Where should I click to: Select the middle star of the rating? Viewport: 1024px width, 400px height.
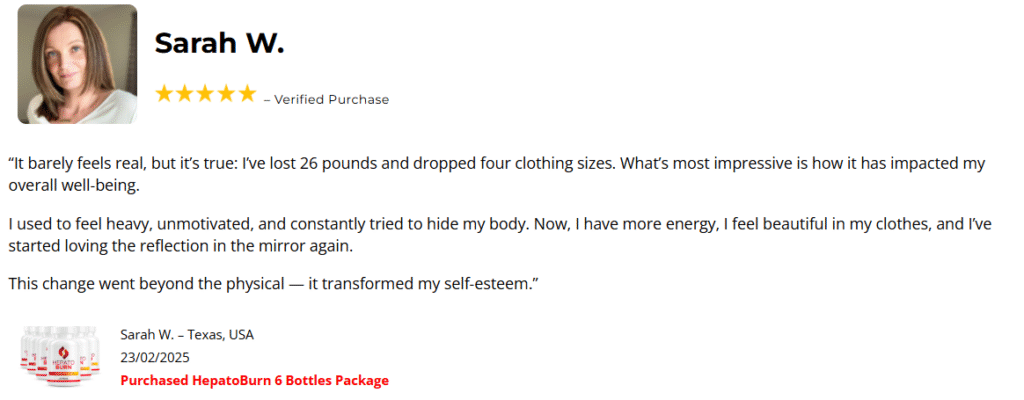(x=206, y=94)
